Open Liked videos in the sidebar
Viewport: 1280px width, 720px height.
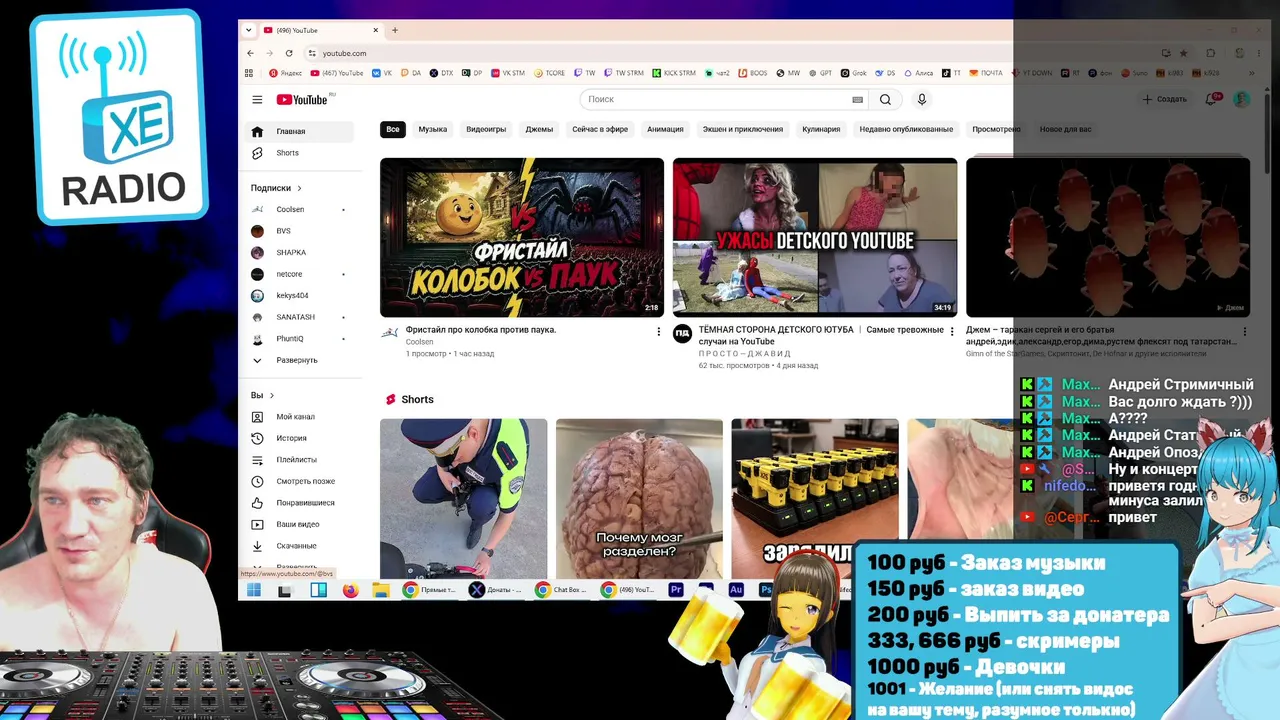(299, 503)
